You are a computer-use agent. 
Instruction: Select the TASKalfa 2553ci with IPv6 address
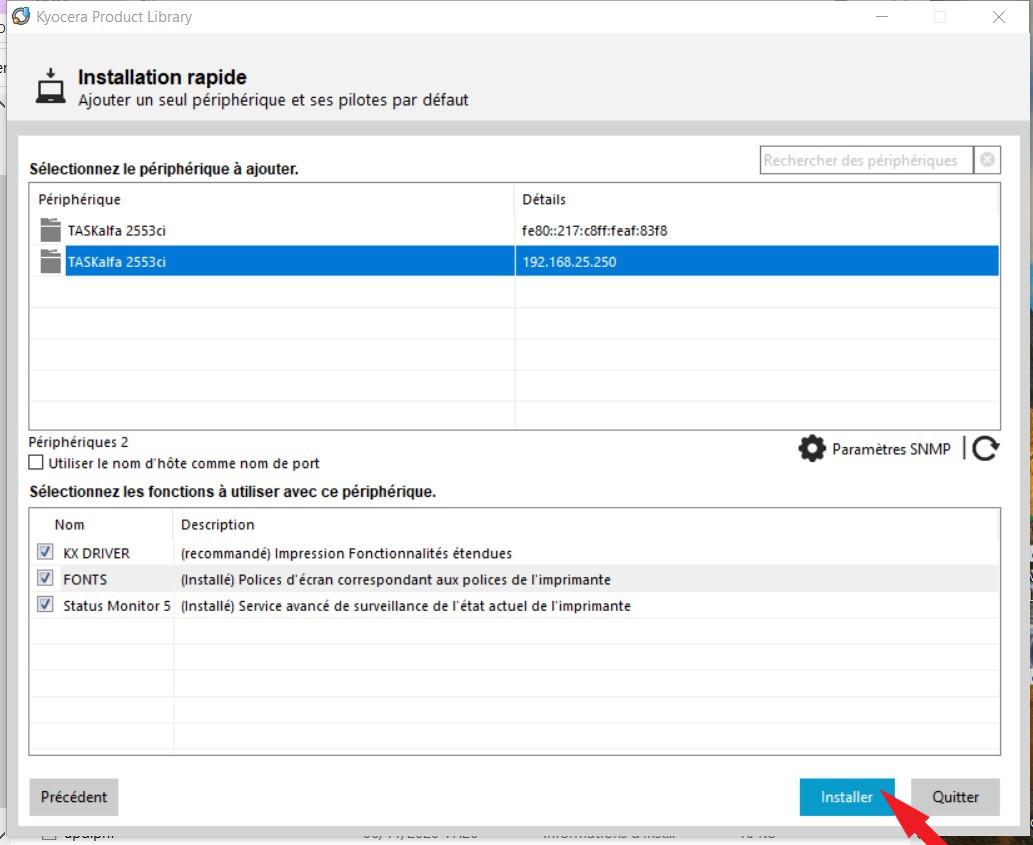pyautogui.click(x=117, y=231)
